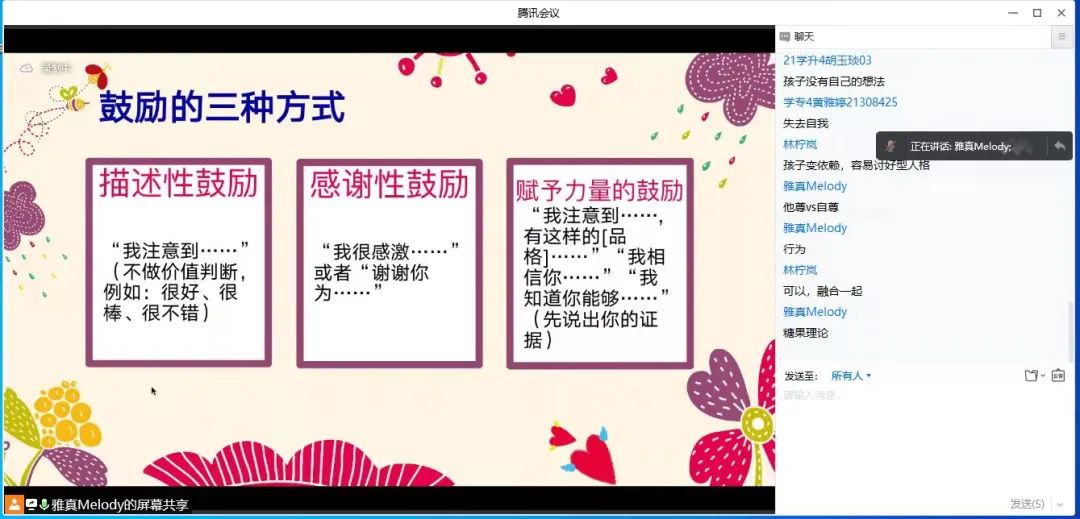Viewport: 1080px width, 519px height.
Task: Click sender 林柠岚 above 可以，融合一起
Action: click(x=800, y=270)
